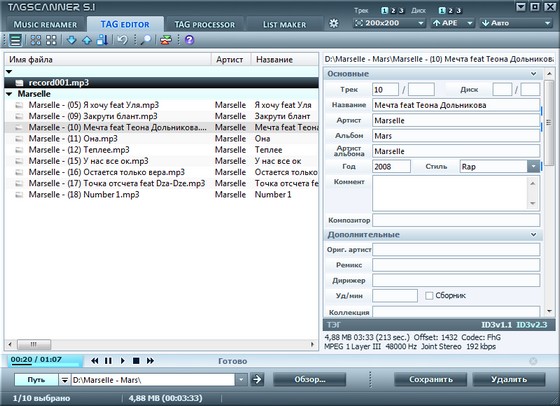Collapse the Marselle group in file list
The image size is (560, 406).
pos(9,94)
